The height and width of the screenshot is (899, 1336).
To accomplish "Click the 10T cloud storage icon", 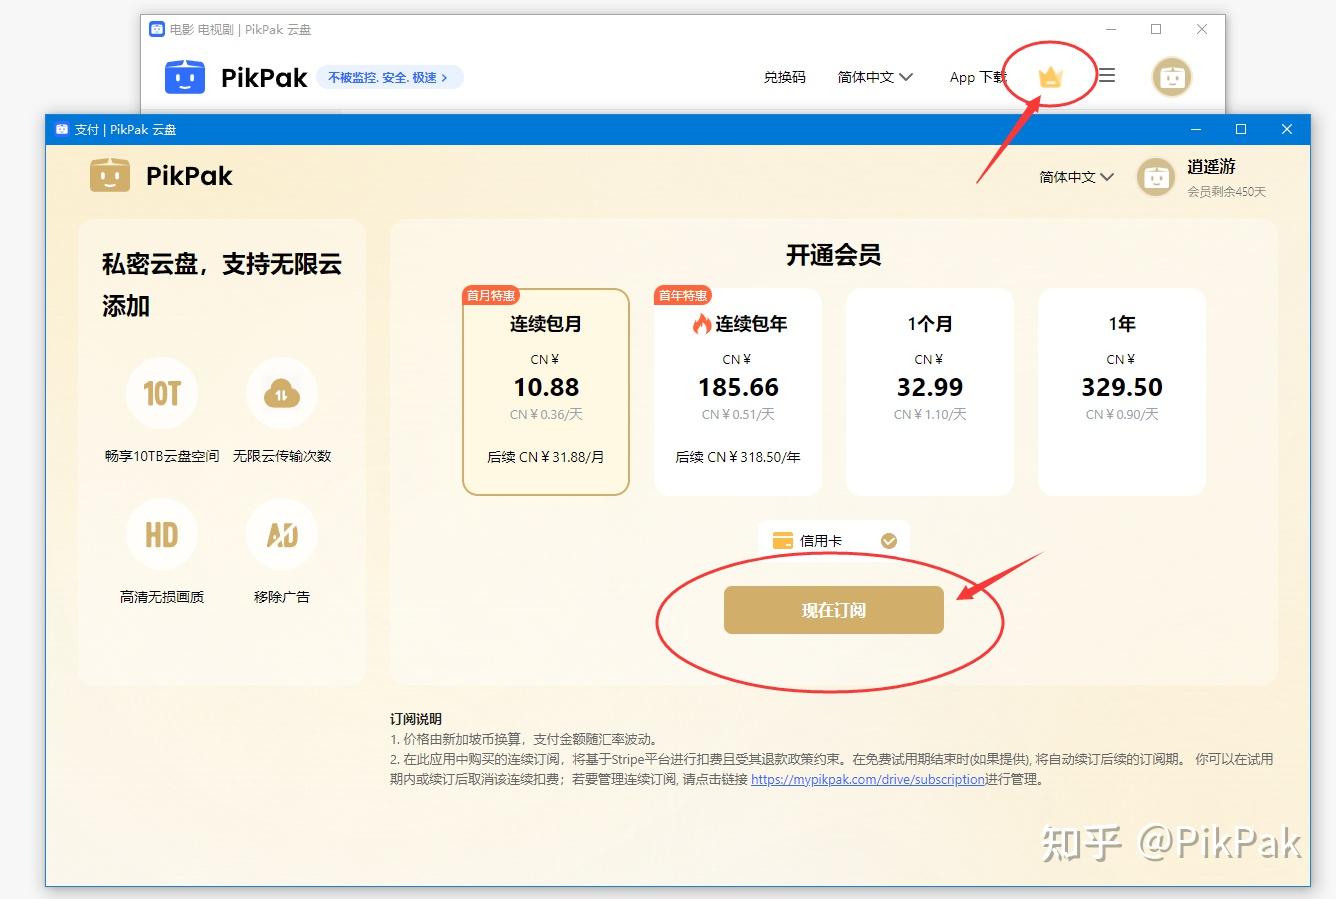I will (161, 393).
